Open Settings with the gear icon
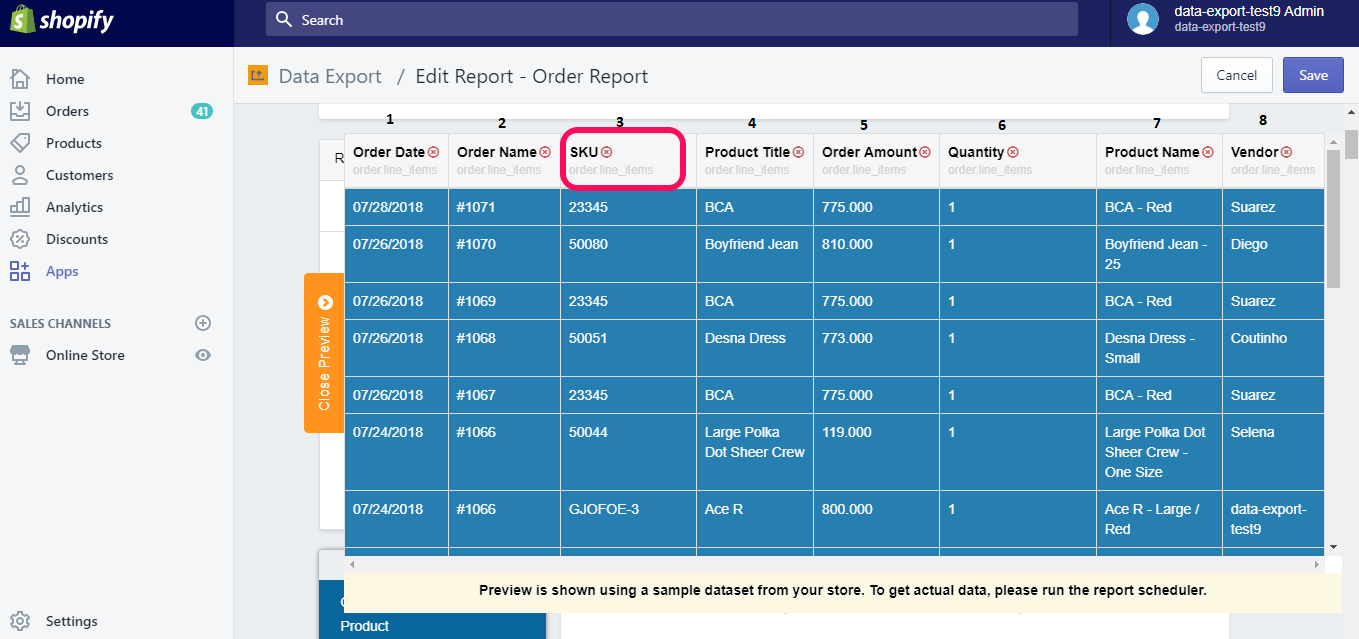This screenshot has width=1359, height=639. tap(22, 620)
